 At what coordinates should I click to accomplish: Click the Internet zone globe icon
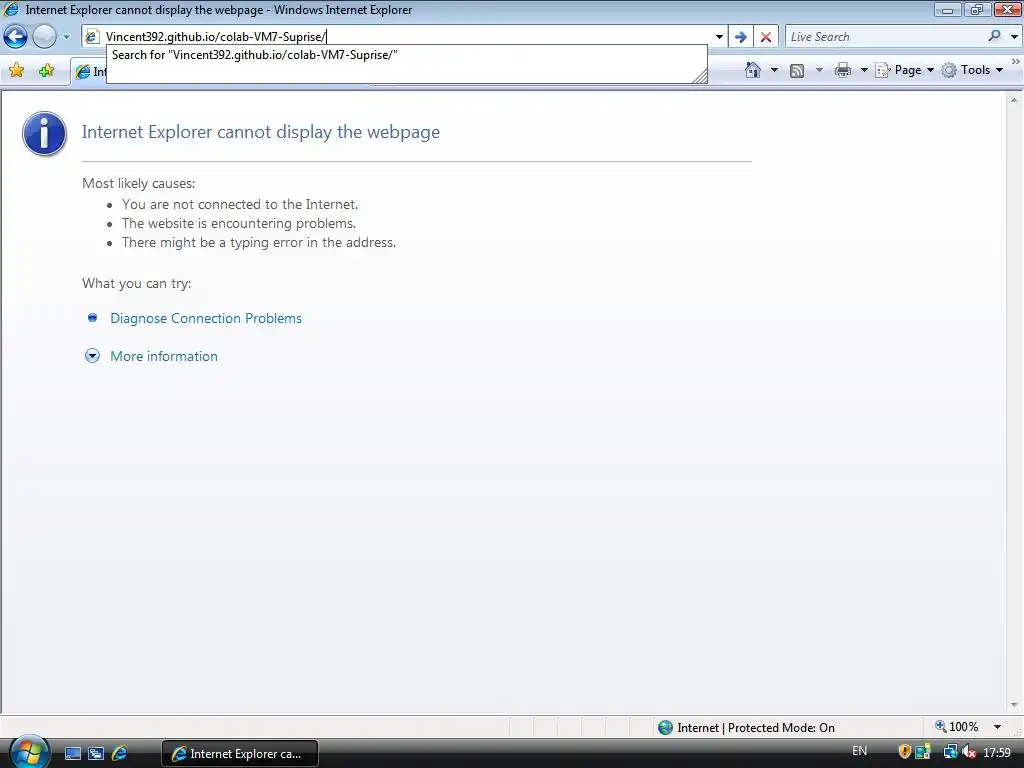pyautogui.click(x=665, y=728)
